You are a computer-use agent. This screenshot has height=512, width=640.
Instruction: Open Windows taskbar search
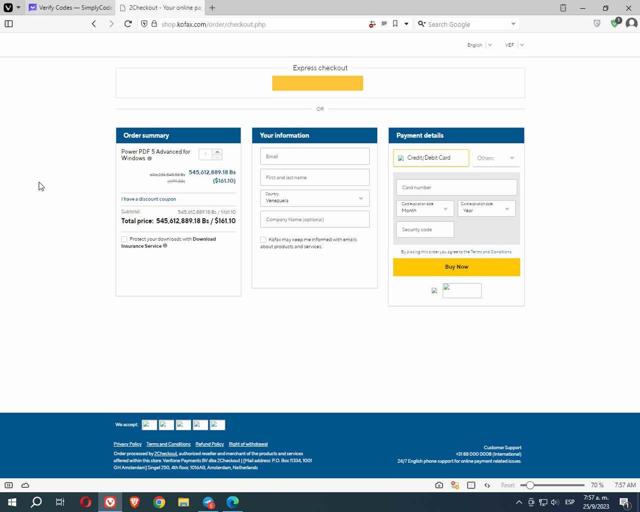tap(36, 502)
